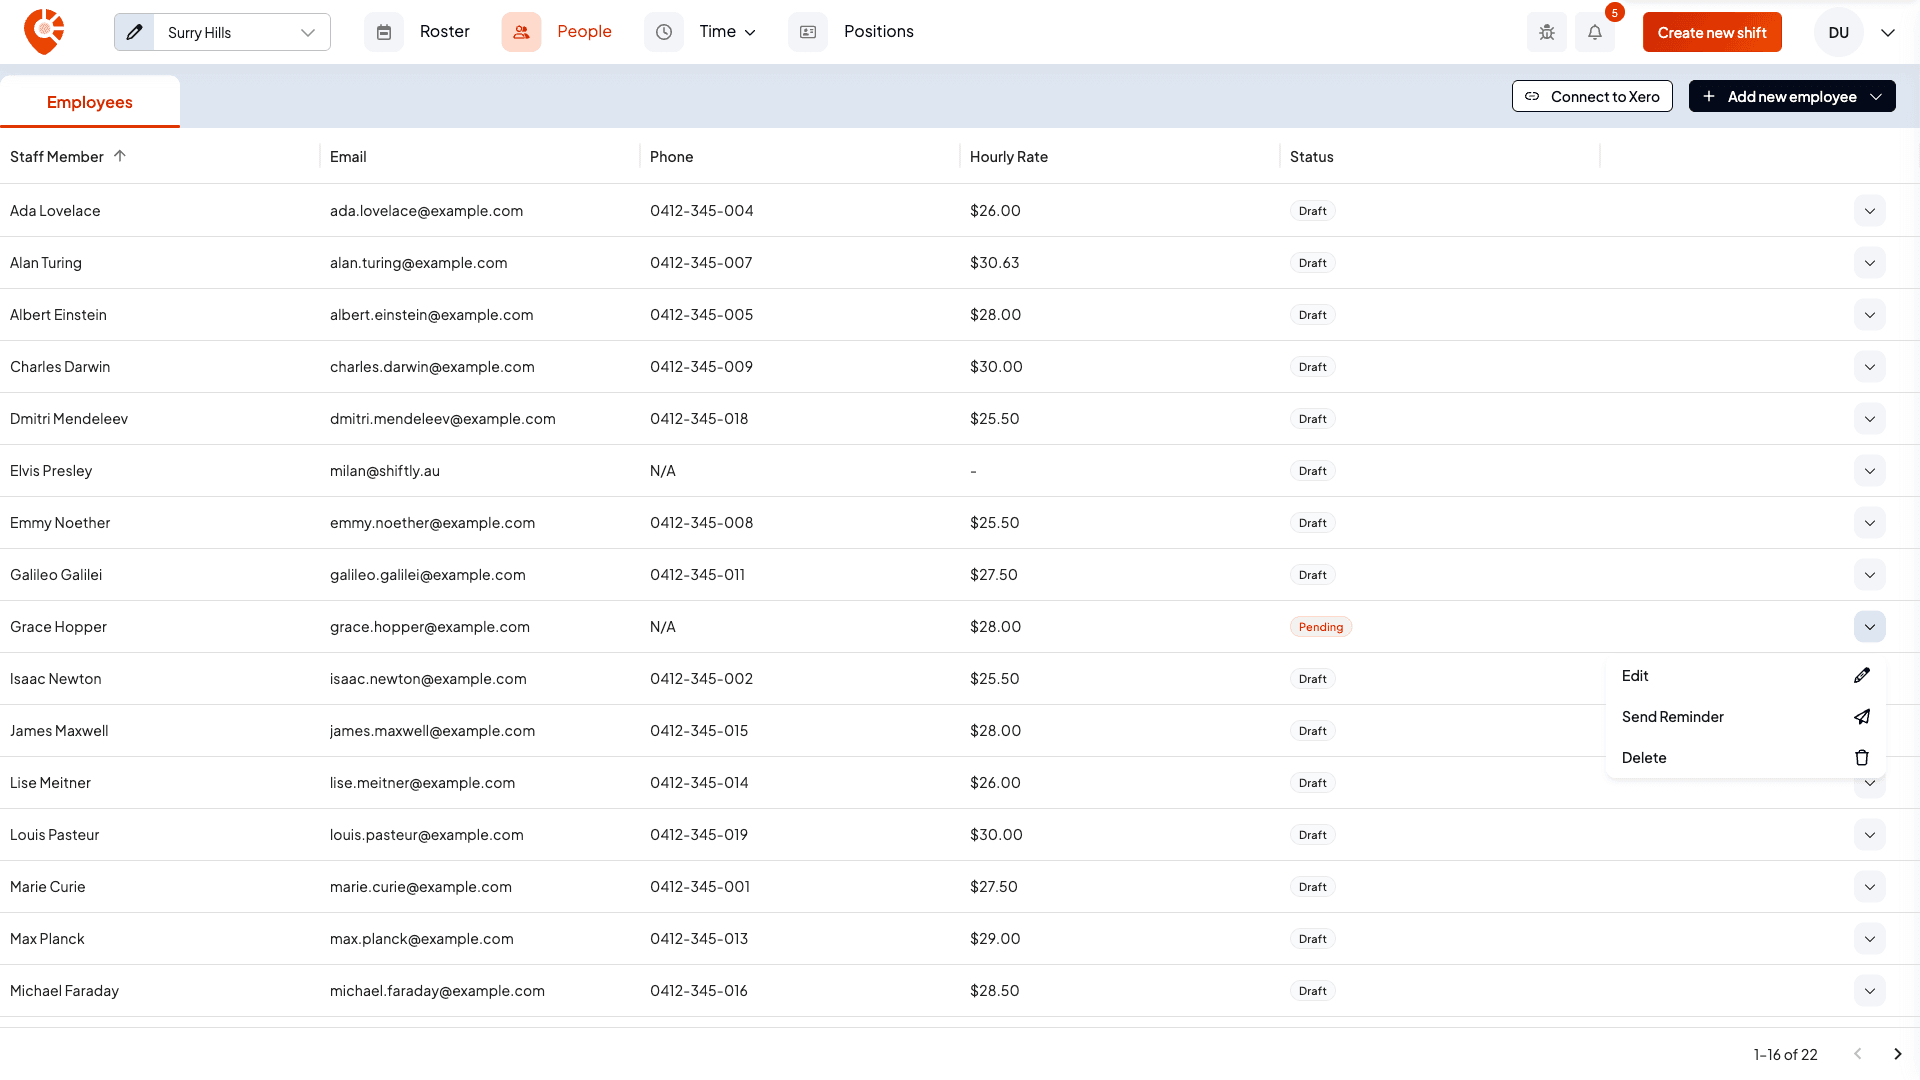Expand actions for Louis Pasteur row
The image size is (1920, 1080).
pyautogui.click(x=1869, y=835)
